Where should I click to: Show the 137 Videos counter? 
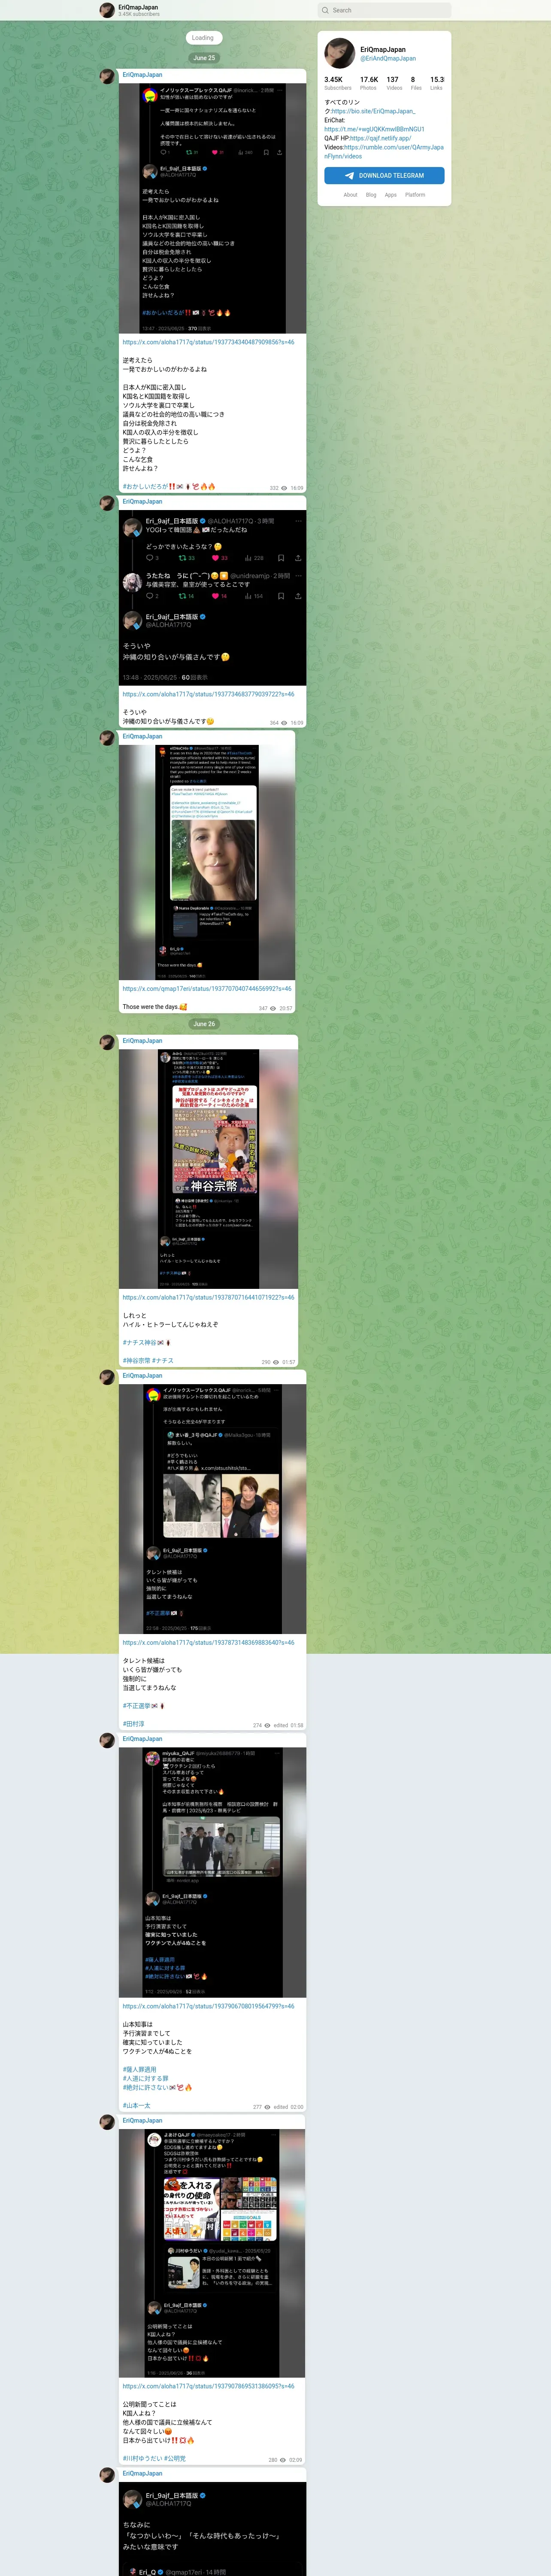[394, 83]
